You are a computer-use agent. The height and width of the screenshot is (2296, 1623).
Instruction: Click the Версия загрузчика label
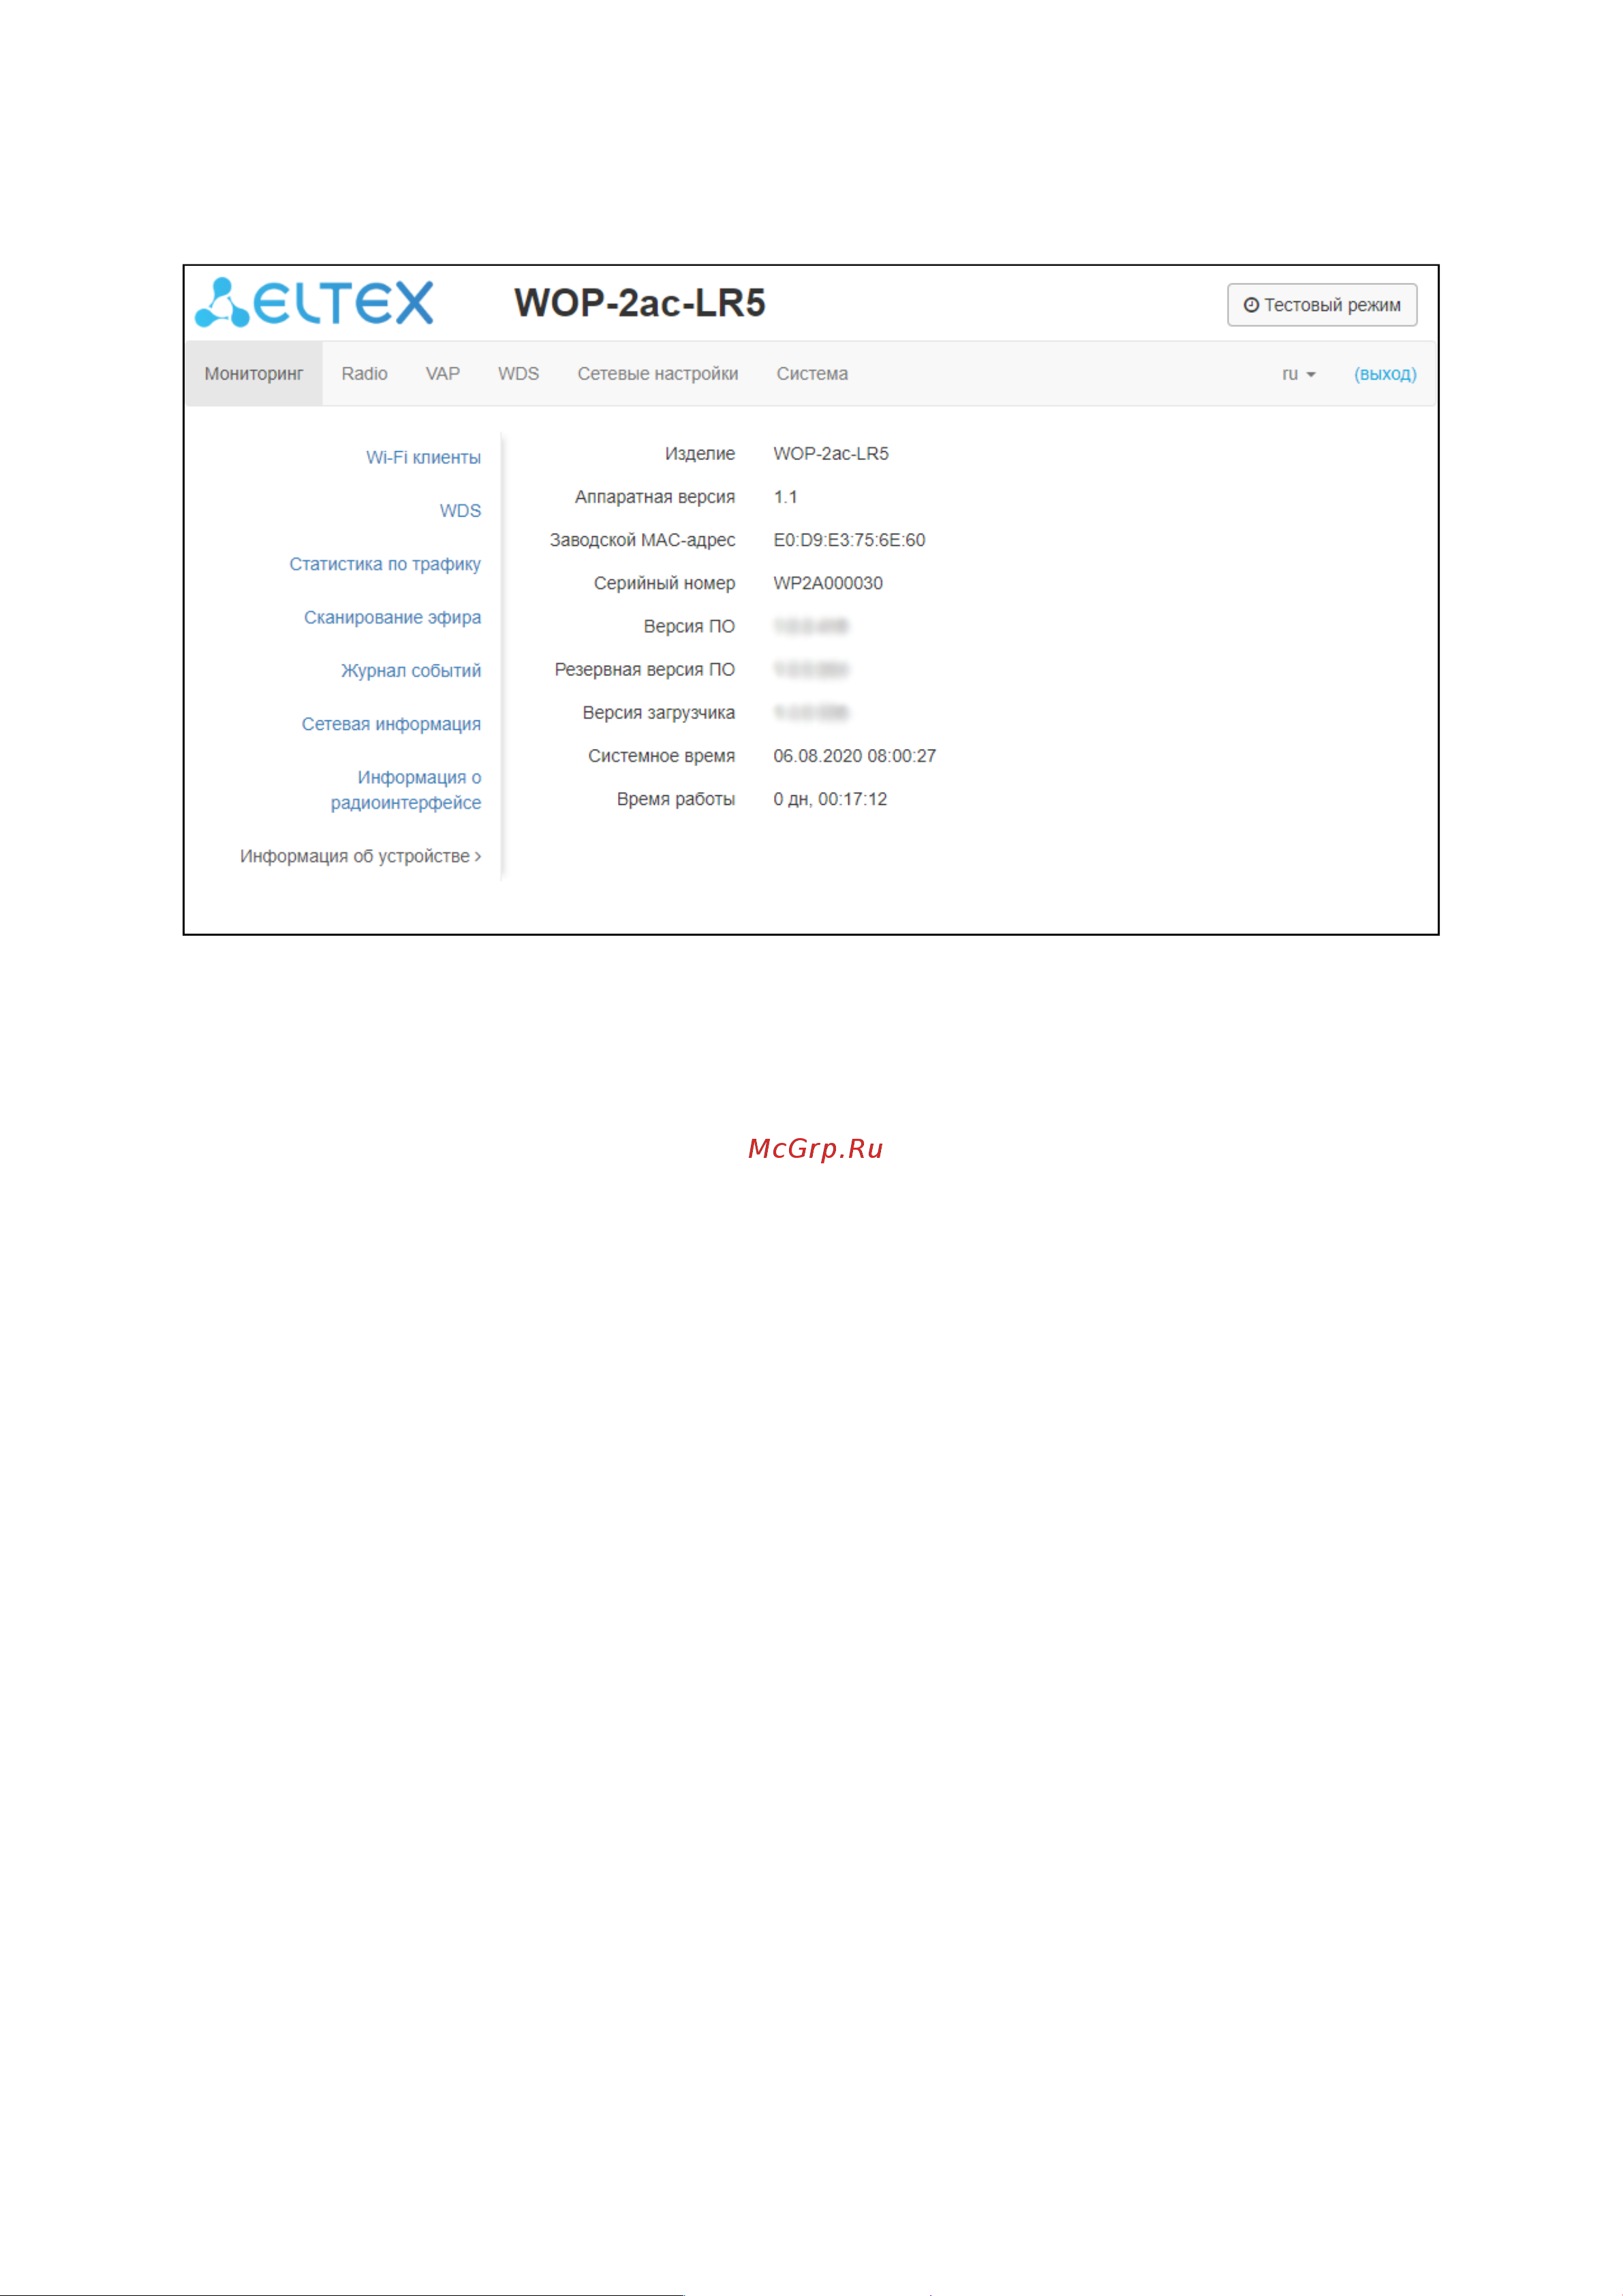(x=659, y=713)
